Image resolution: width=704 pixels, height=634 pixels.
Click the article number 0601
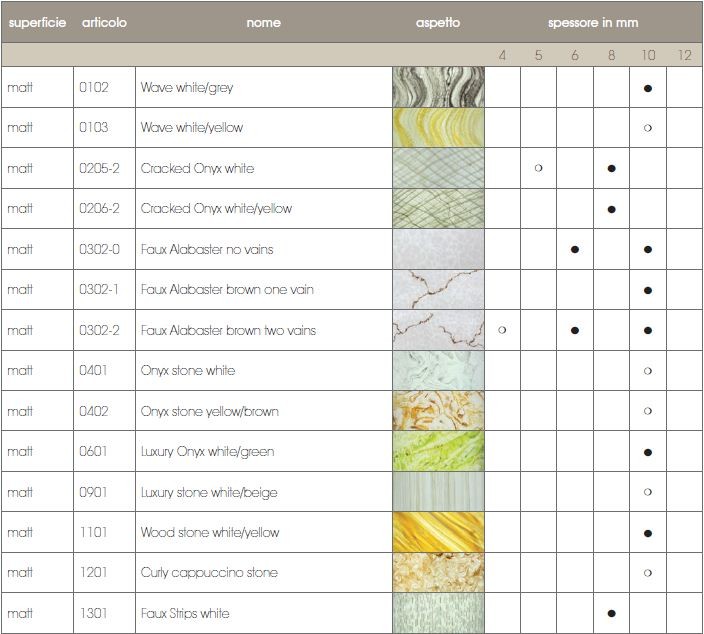[x=93, y=451]
